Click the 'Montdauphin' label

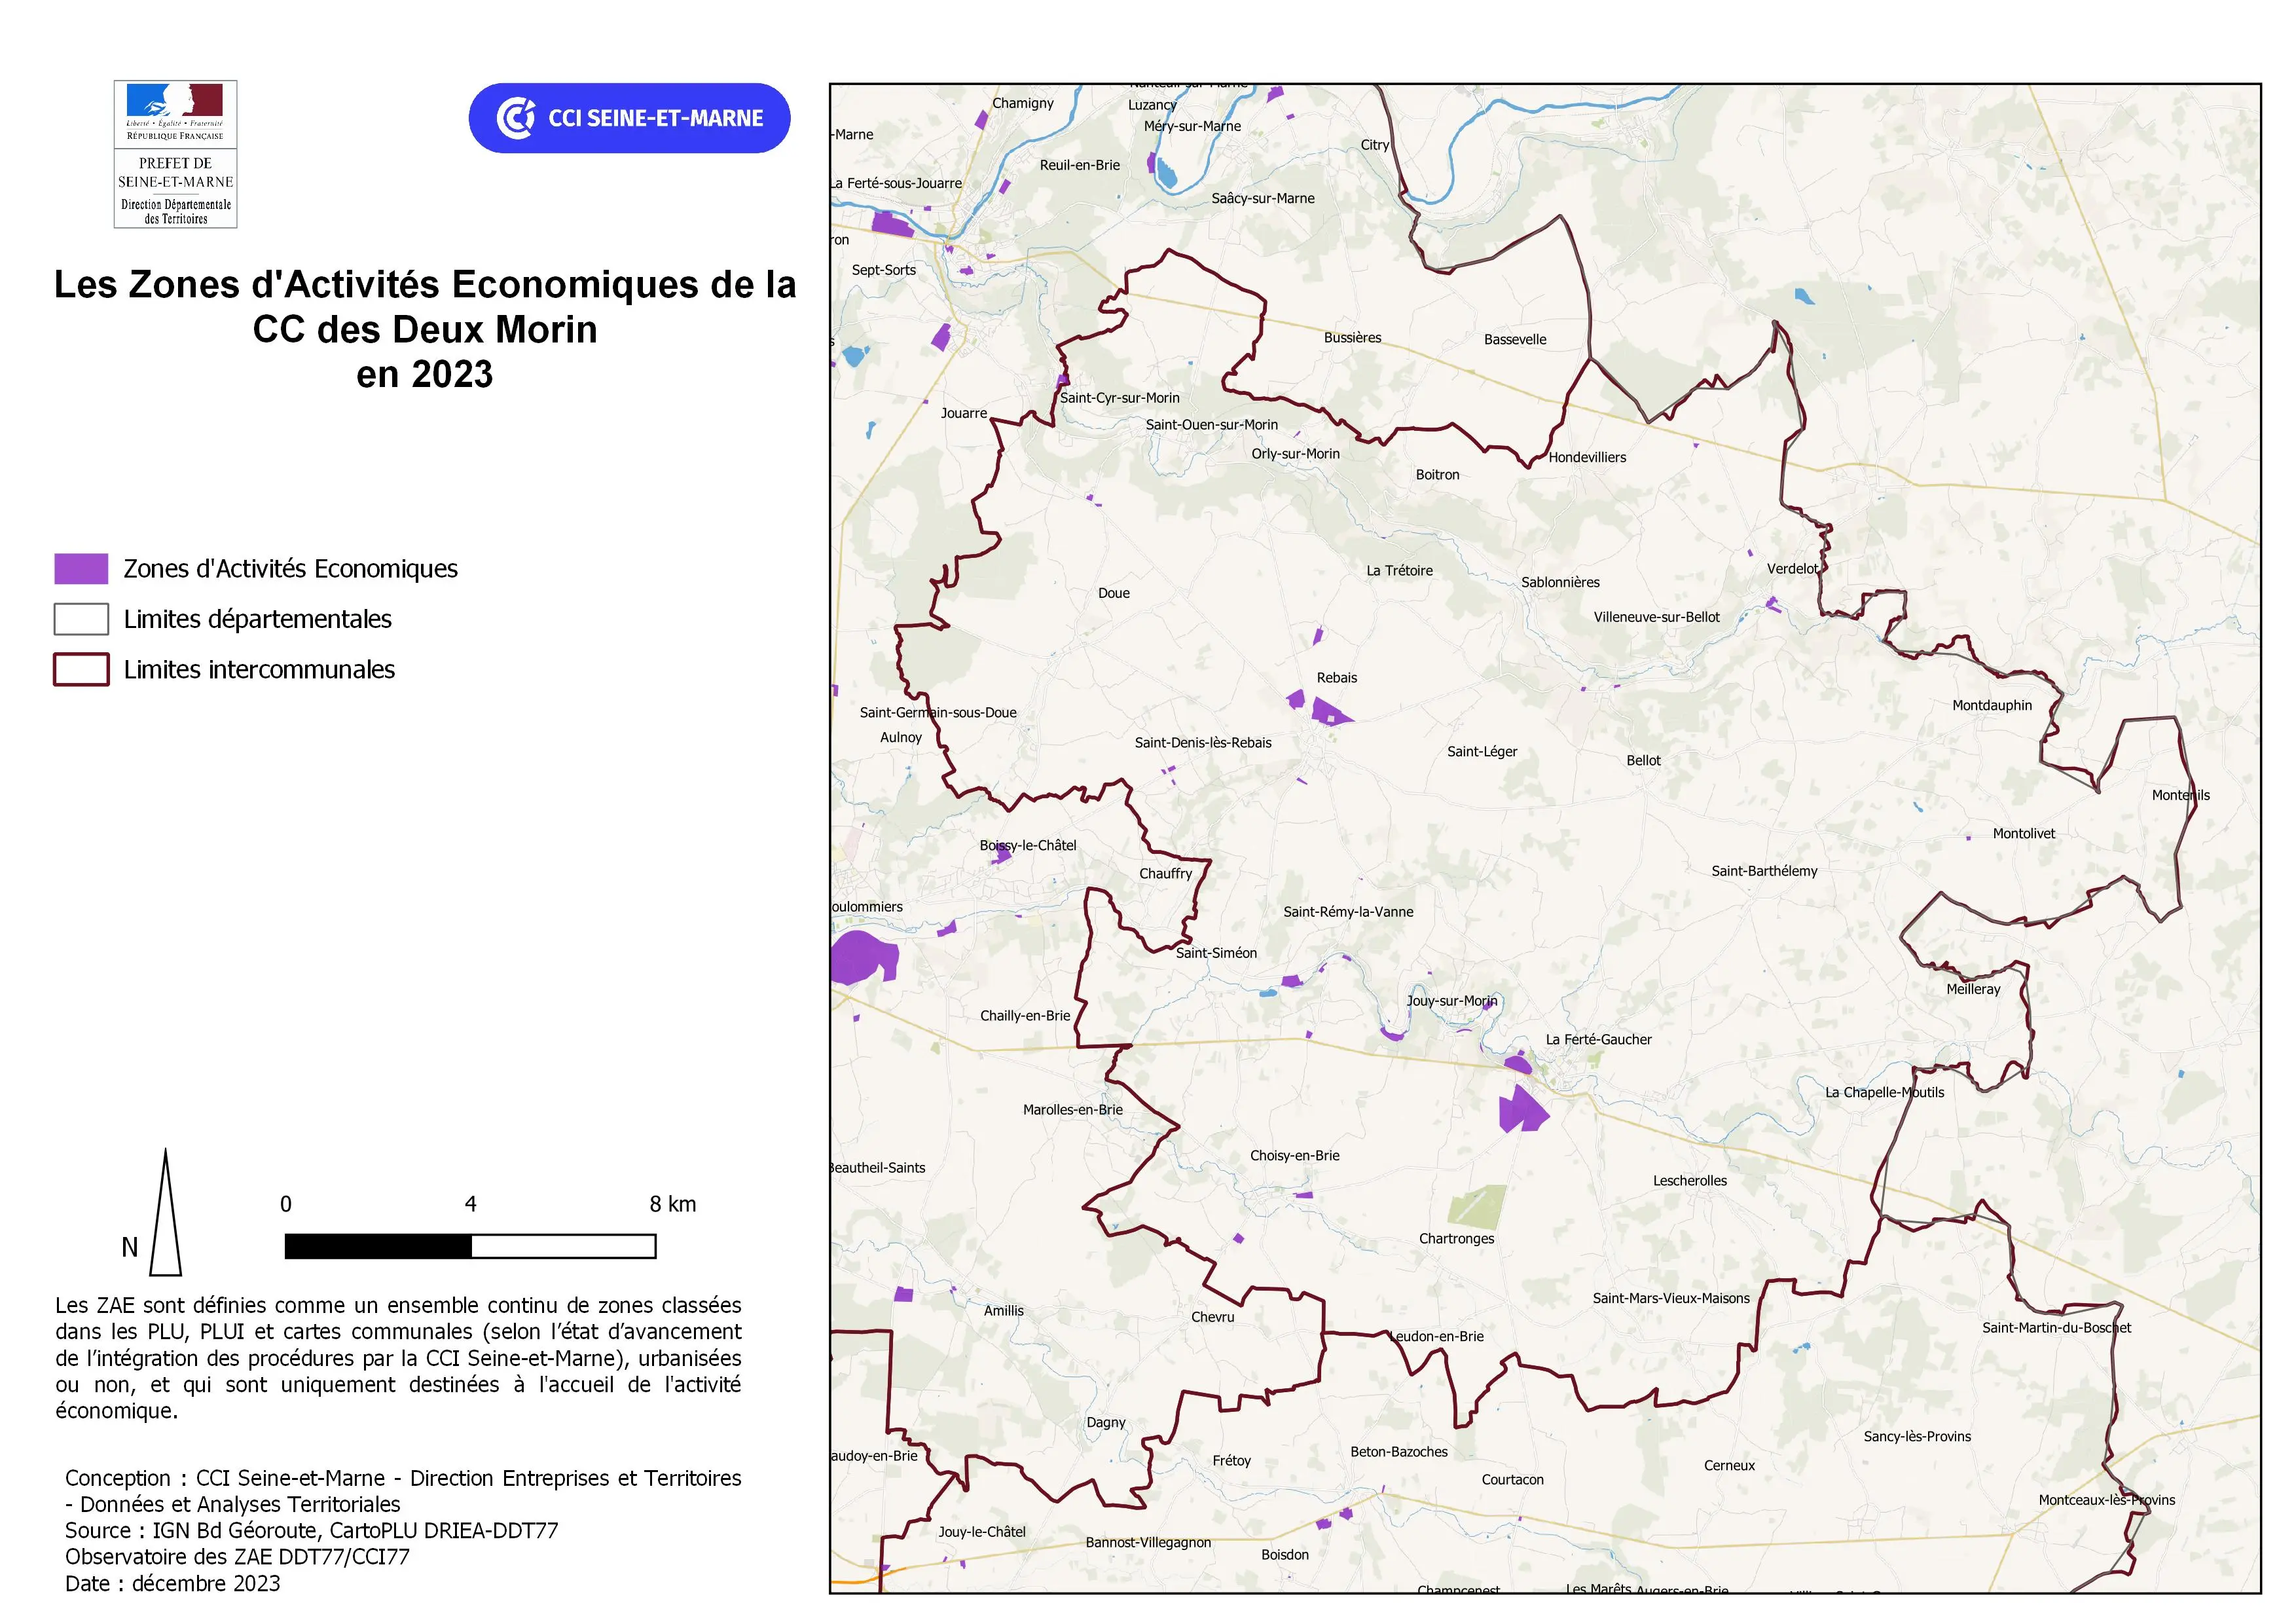(1992, 706)
